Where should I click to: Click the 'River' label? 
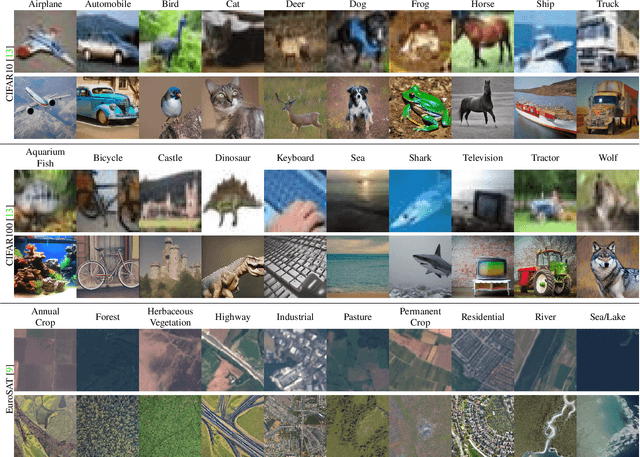coord(545,317)
